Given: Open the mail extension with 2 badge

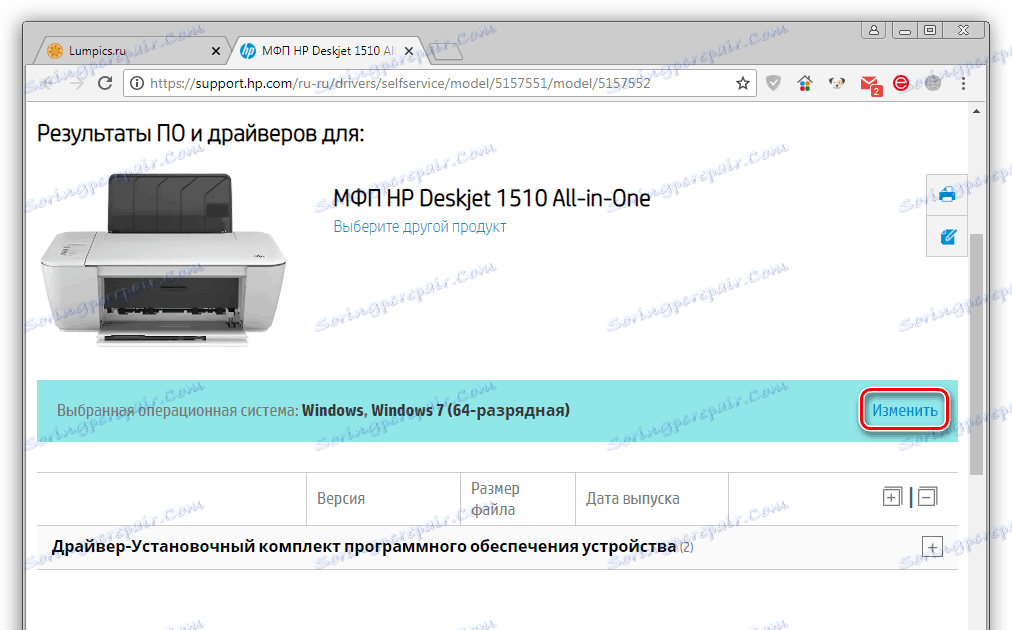Looking at the screenshot, I should tap(870, 85).
